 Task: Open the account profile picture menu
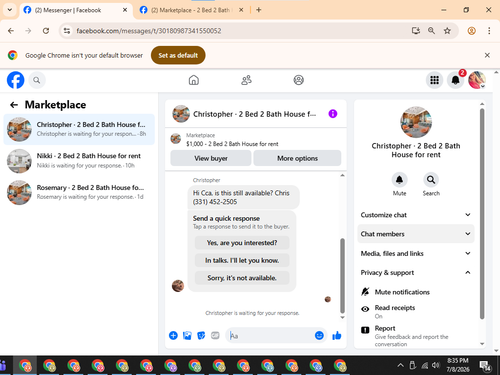pos(477,80)
